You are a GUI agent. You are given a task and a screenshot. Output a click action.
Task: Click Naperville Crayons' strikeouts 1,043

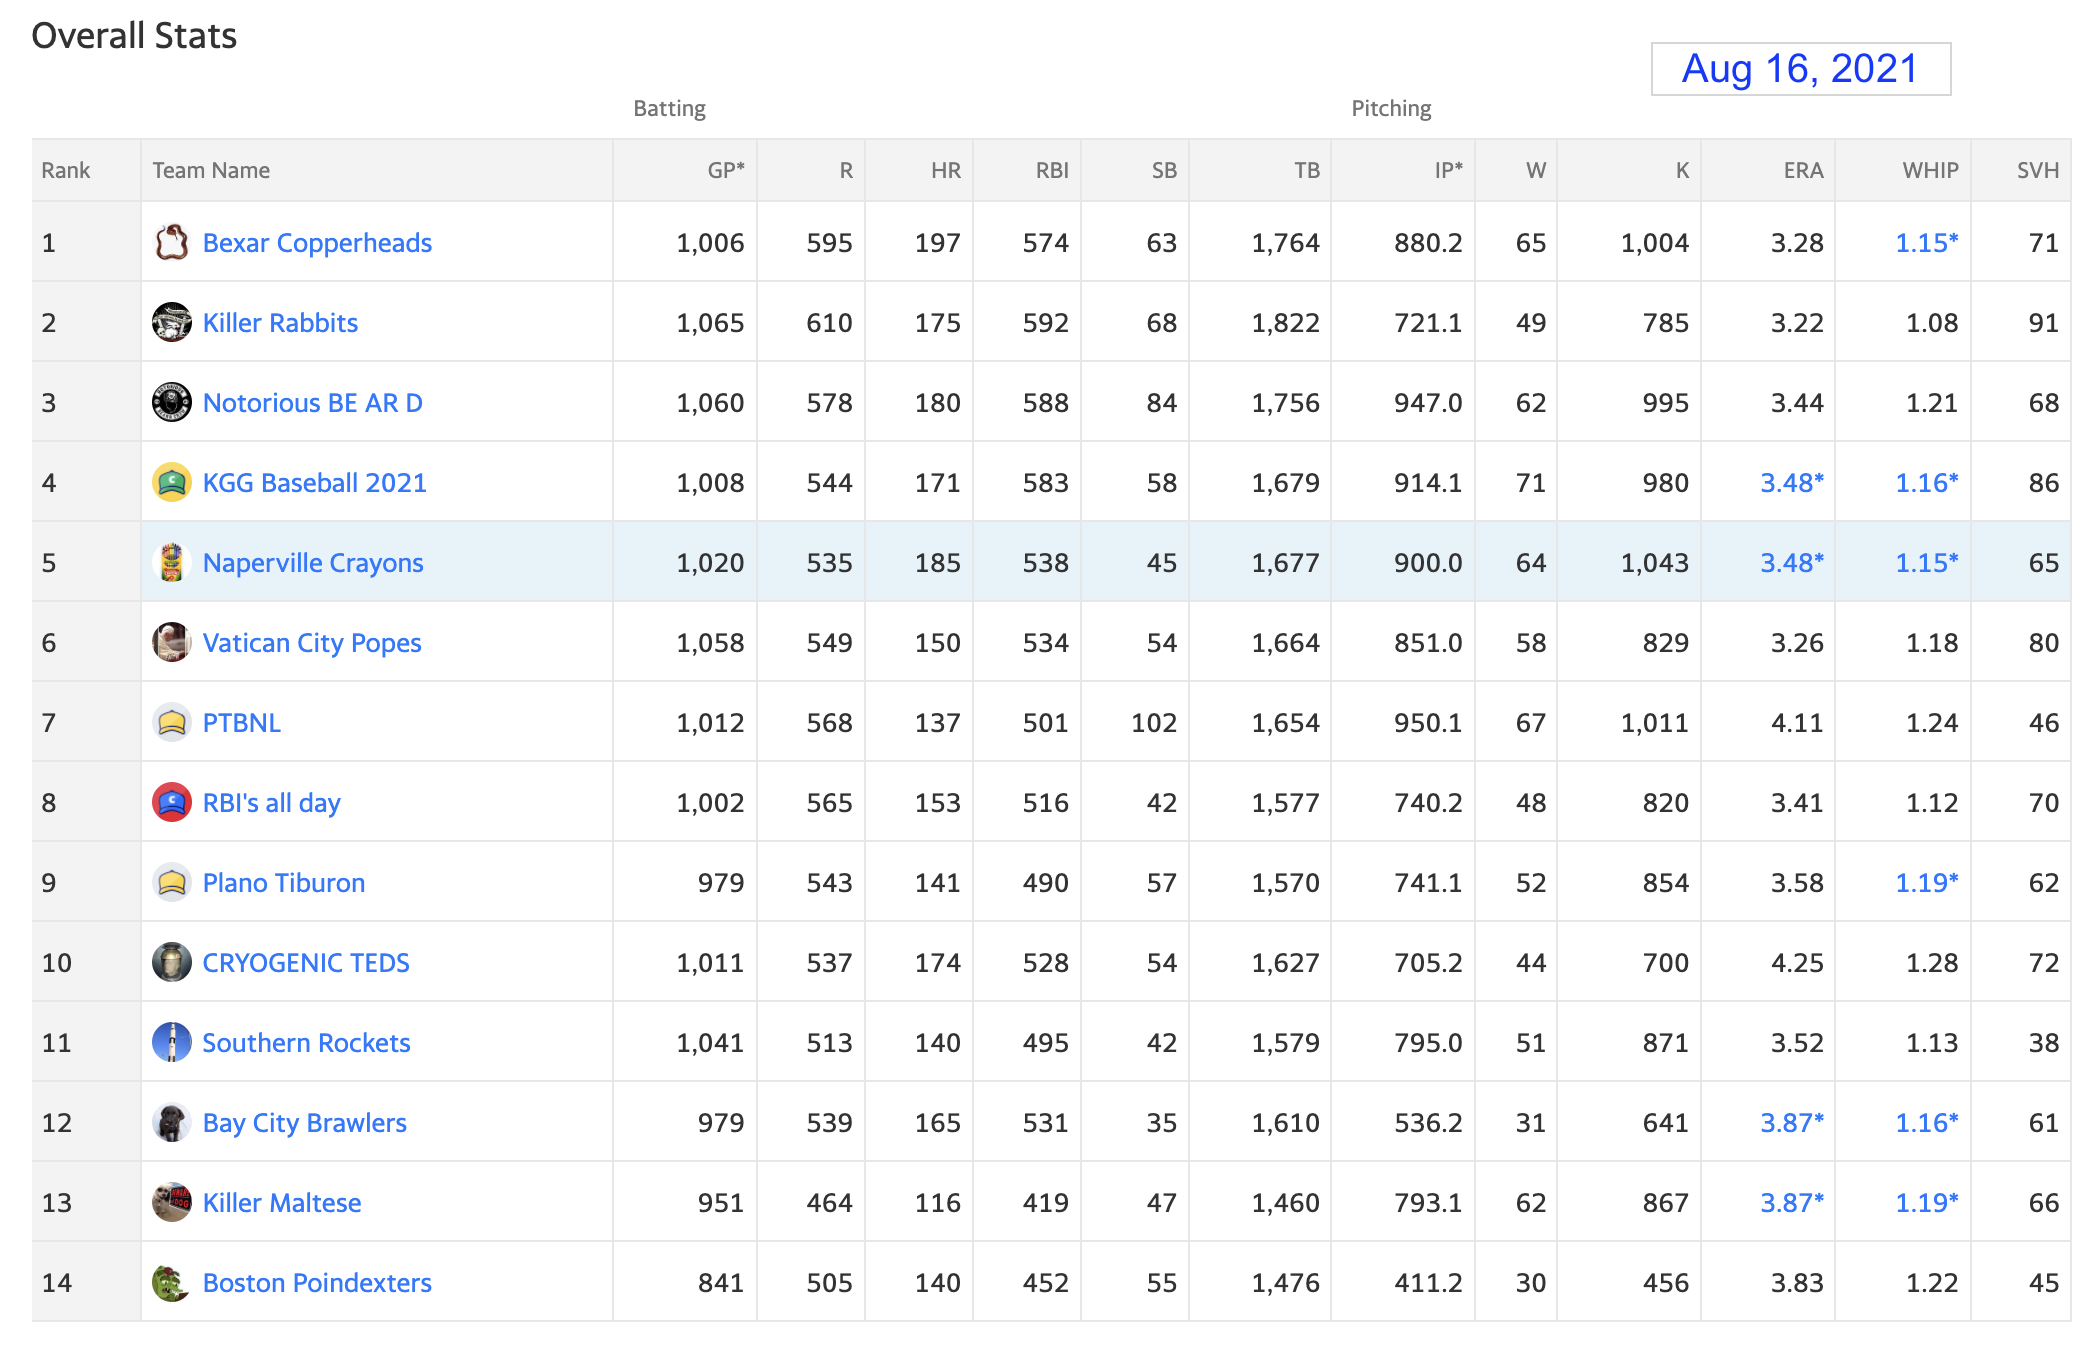coord(1655,563)
